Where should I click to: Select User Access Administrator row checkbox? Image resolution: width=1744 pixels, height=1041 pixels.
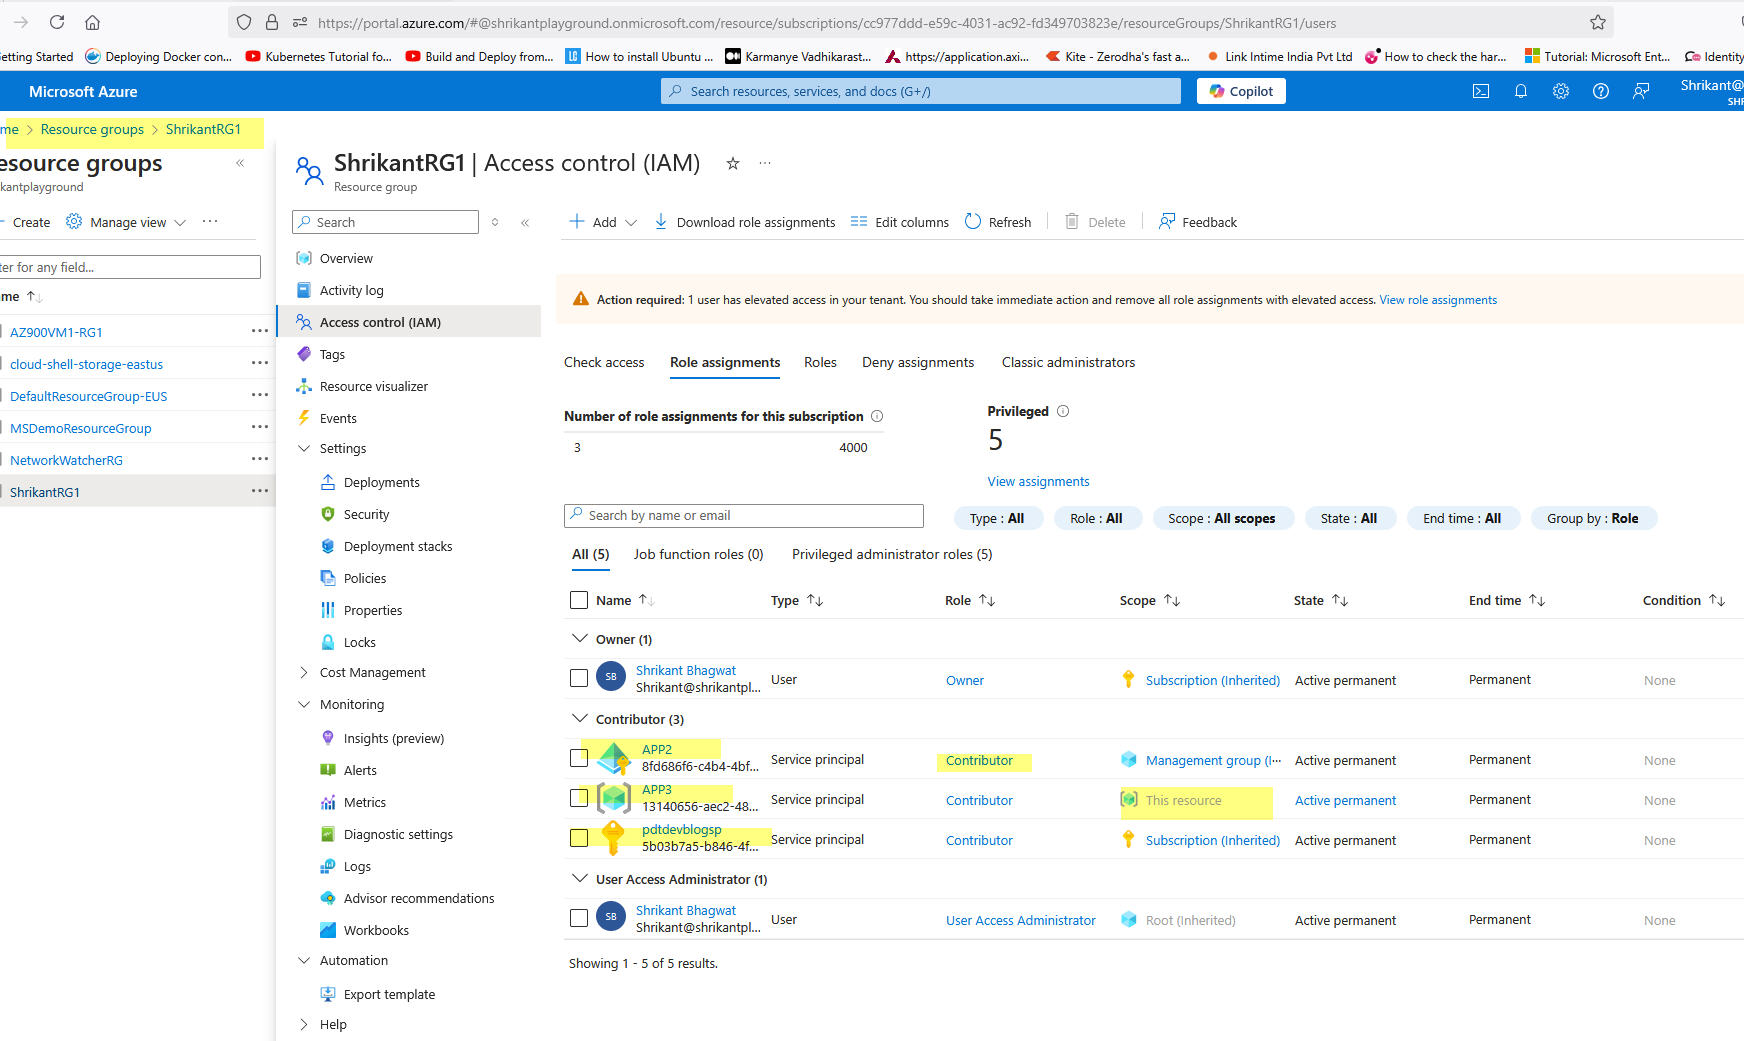pos(578,918)
